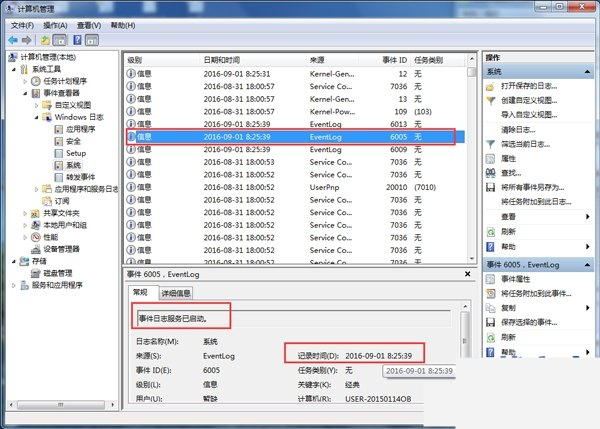This screenshot has width=600, height=429.
Task: Open the 应用程序 log
Action: pos(80,129)
